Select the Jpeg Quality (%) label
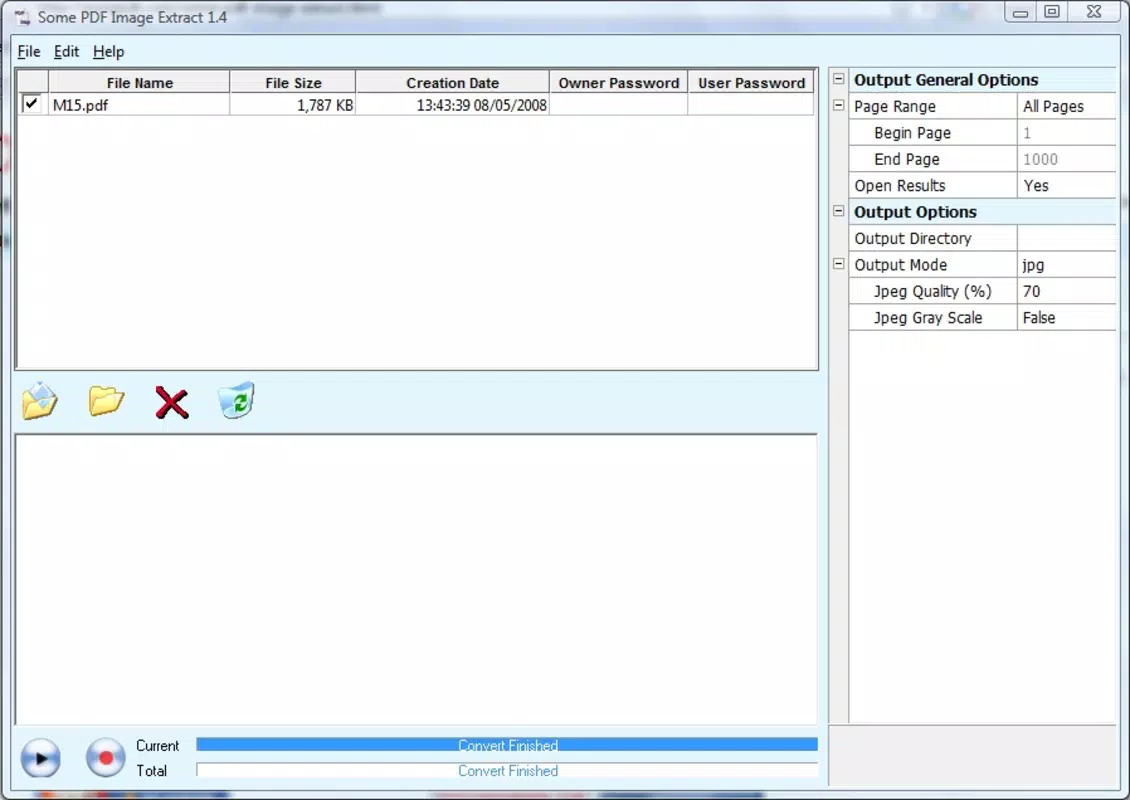1130x800 pixels. point(933,292)
